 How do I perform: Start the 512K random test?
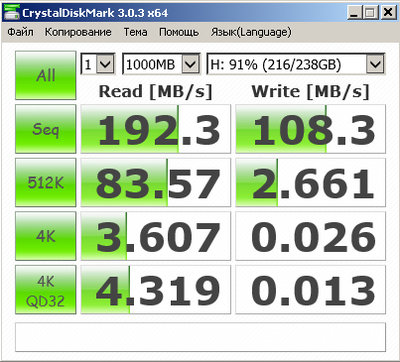(46, 182)
